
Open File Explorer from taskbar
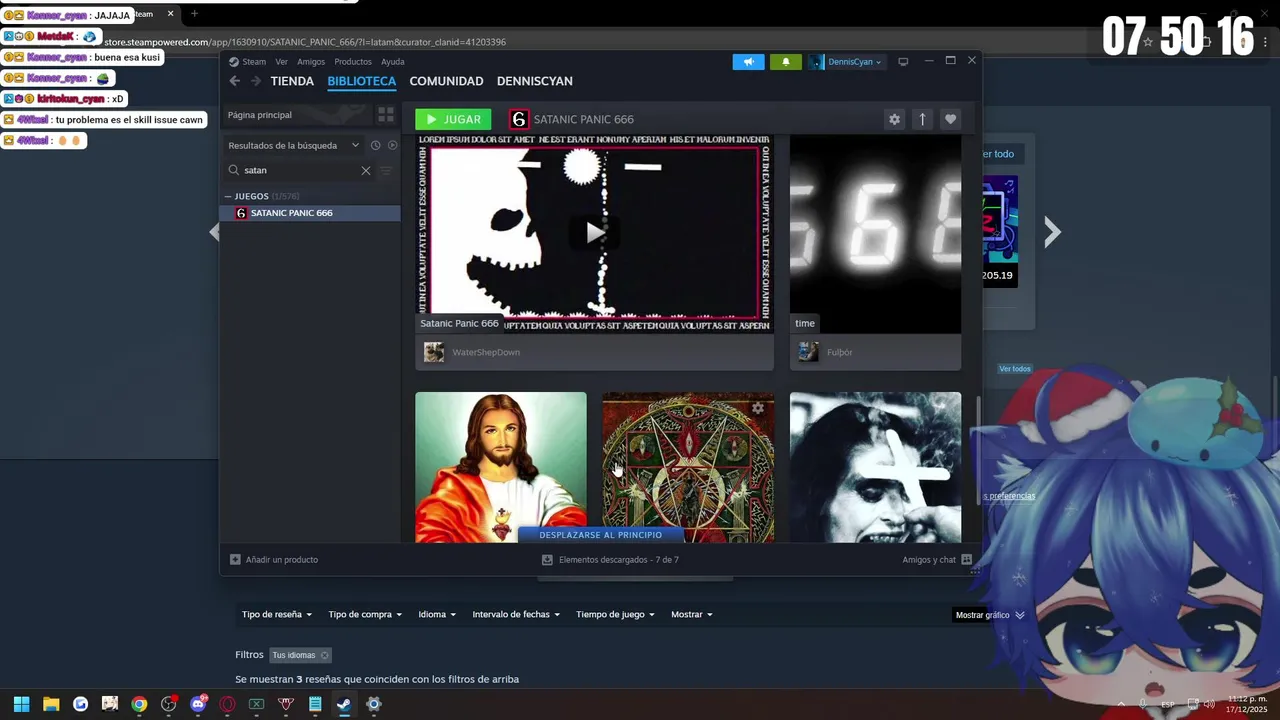[51, 704]
